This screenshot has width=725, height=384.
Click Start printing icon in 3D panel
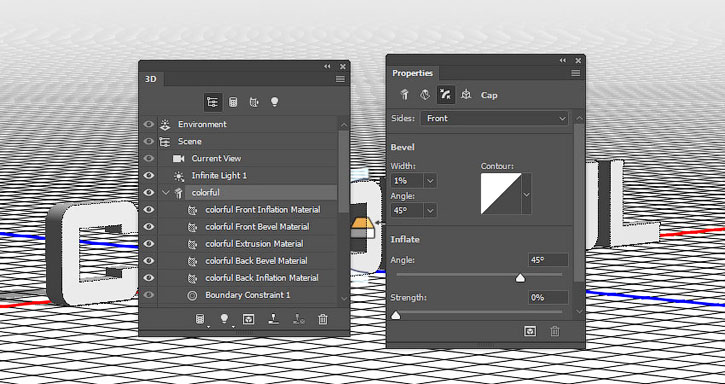point(274,319)
